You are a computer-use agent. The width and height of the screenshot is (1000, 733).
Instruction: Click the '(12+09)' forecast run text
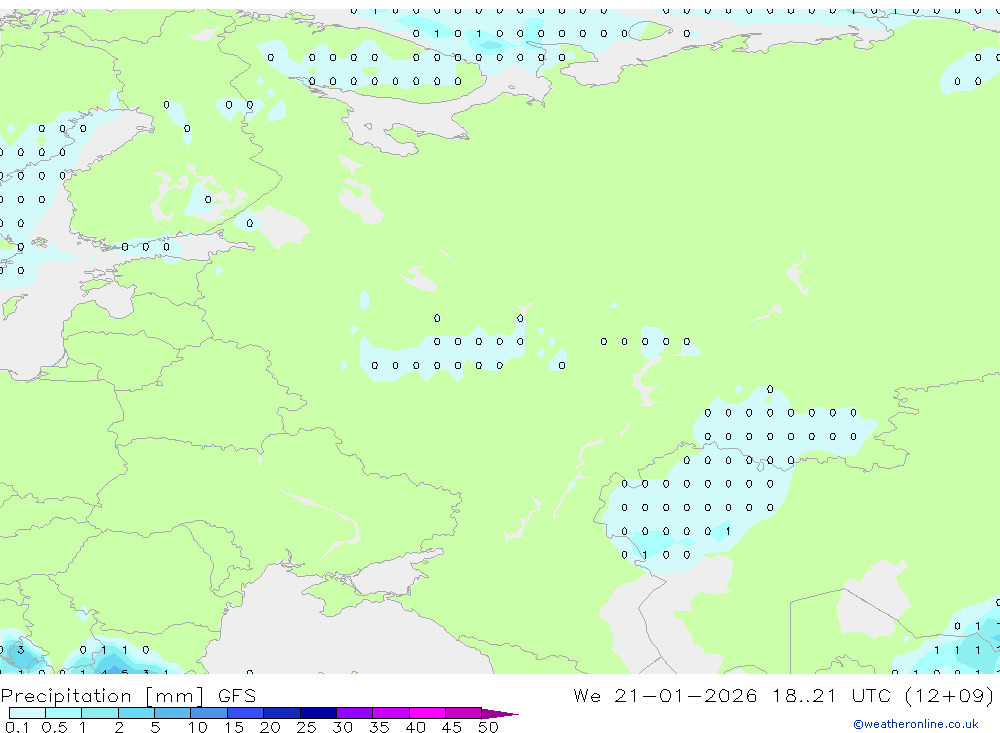[950, 695]
